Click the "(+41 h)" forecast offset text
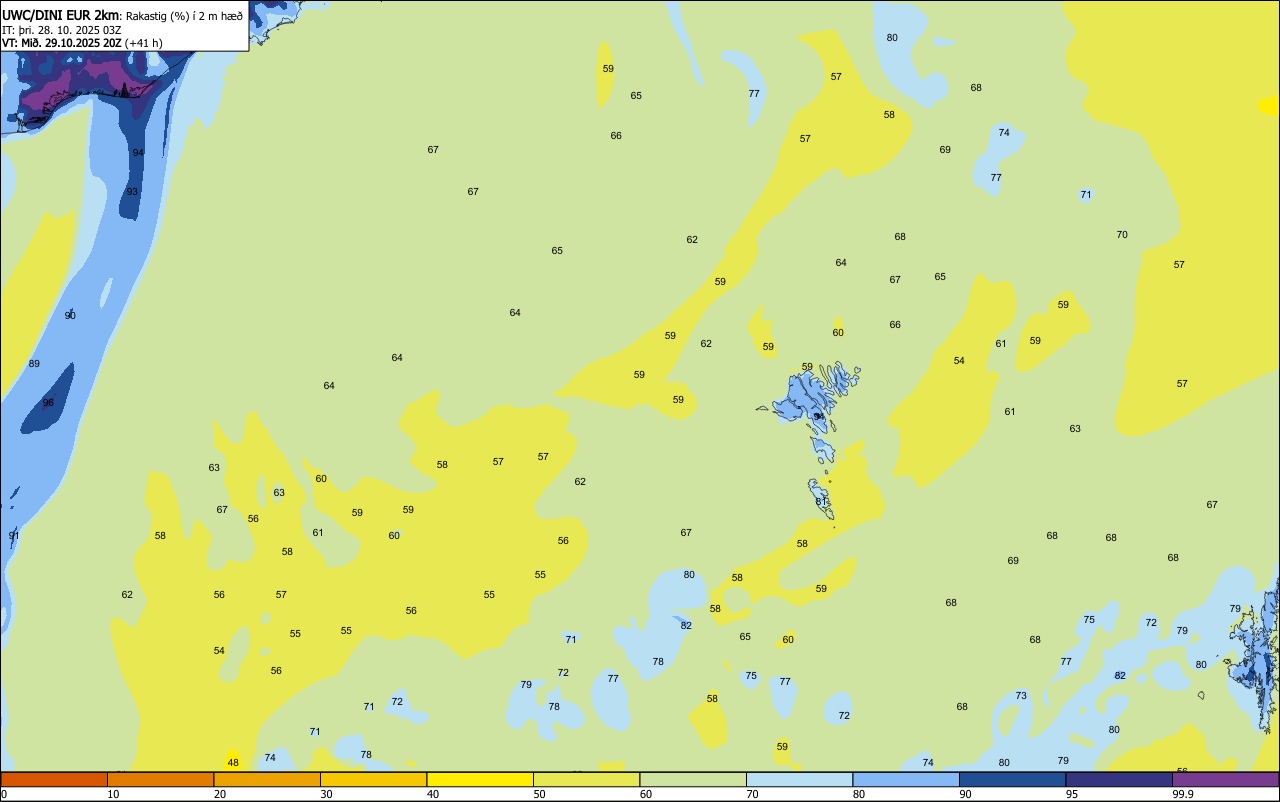 144,43
